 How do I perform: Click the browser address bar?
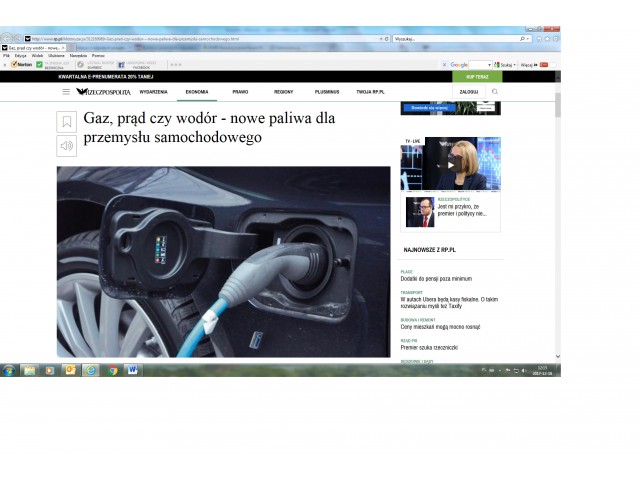click(x=200, y=38)
